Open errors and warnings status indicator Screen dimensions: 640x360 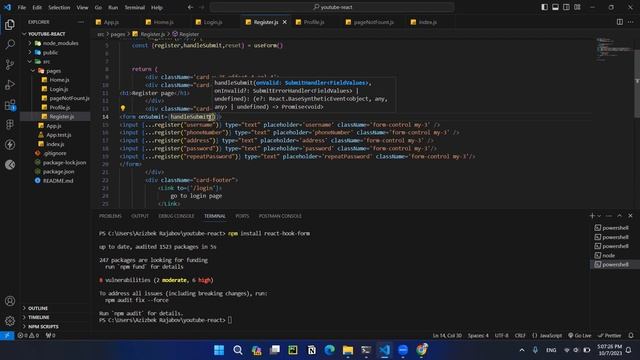pos(28,336)
